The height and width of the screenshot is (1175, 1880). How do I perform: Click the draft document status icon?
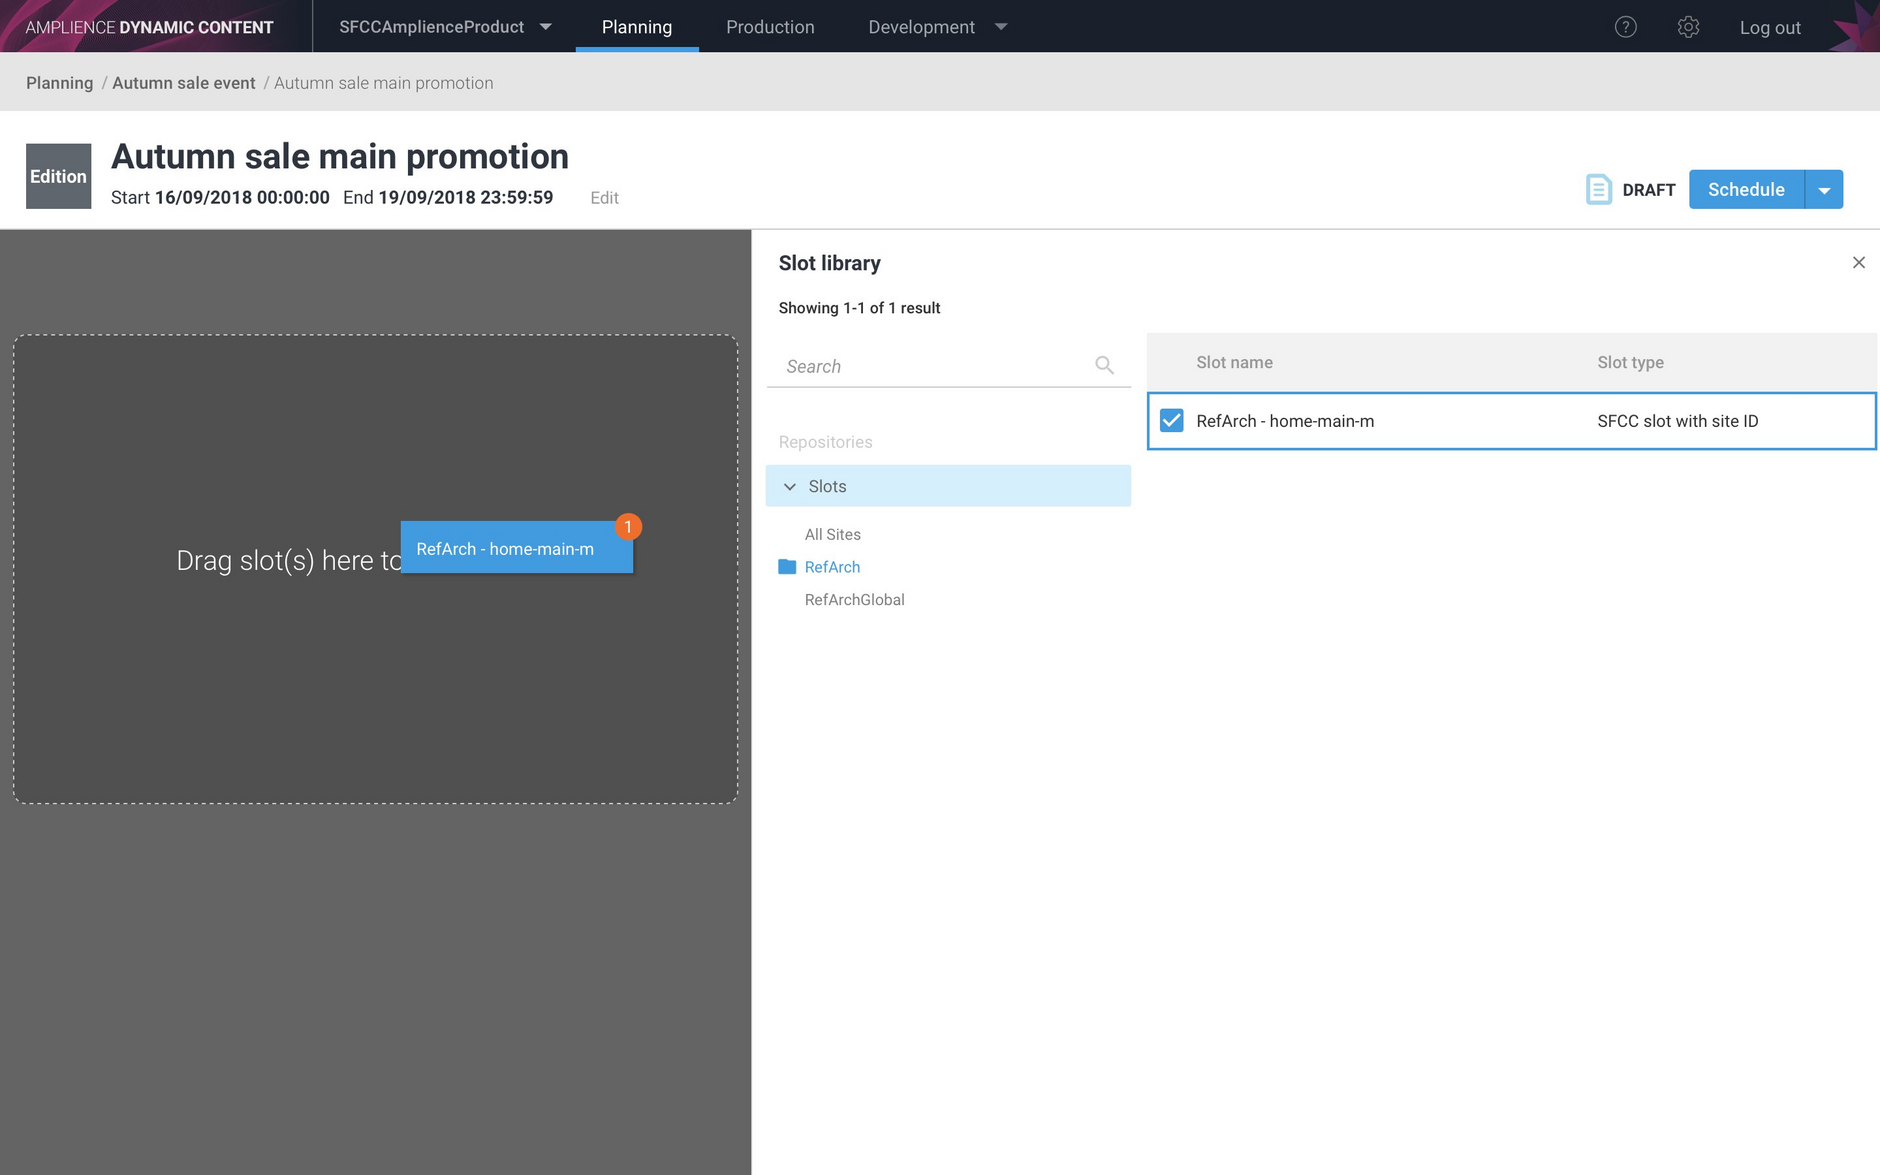[x=1598, y=189]
